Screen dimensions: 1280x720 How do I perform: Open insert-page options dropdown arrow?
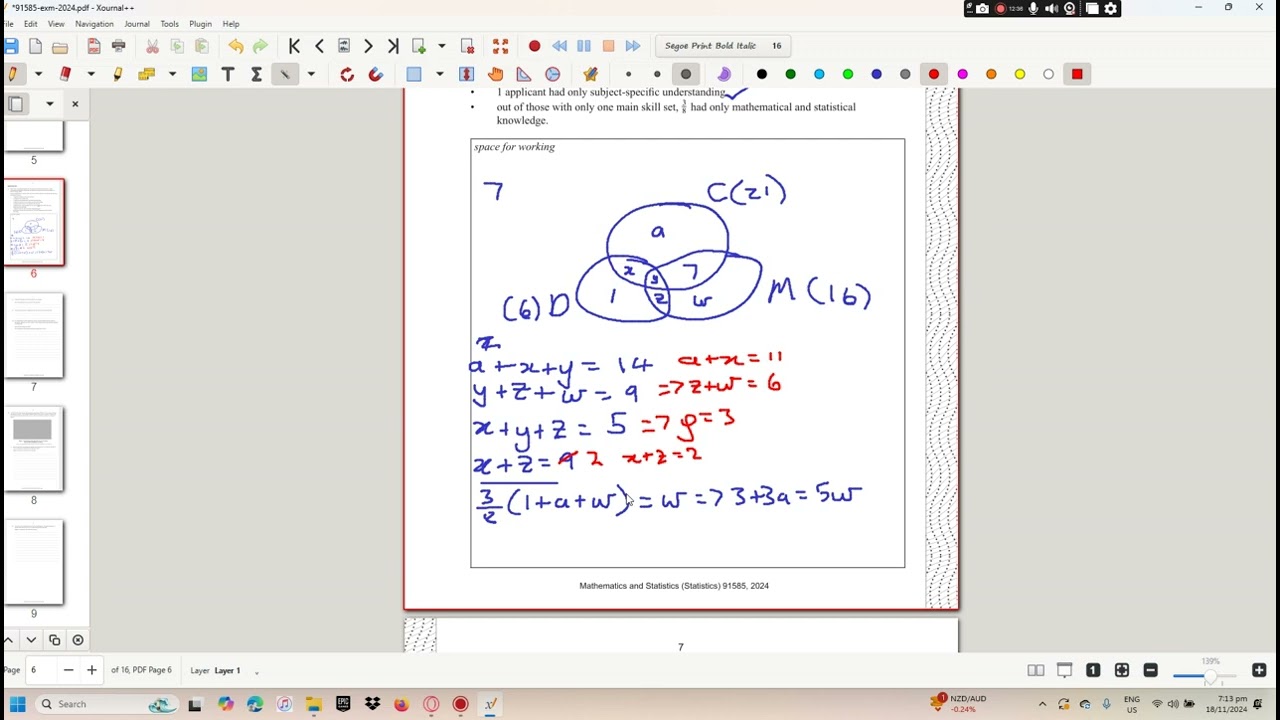pos(441,46)
